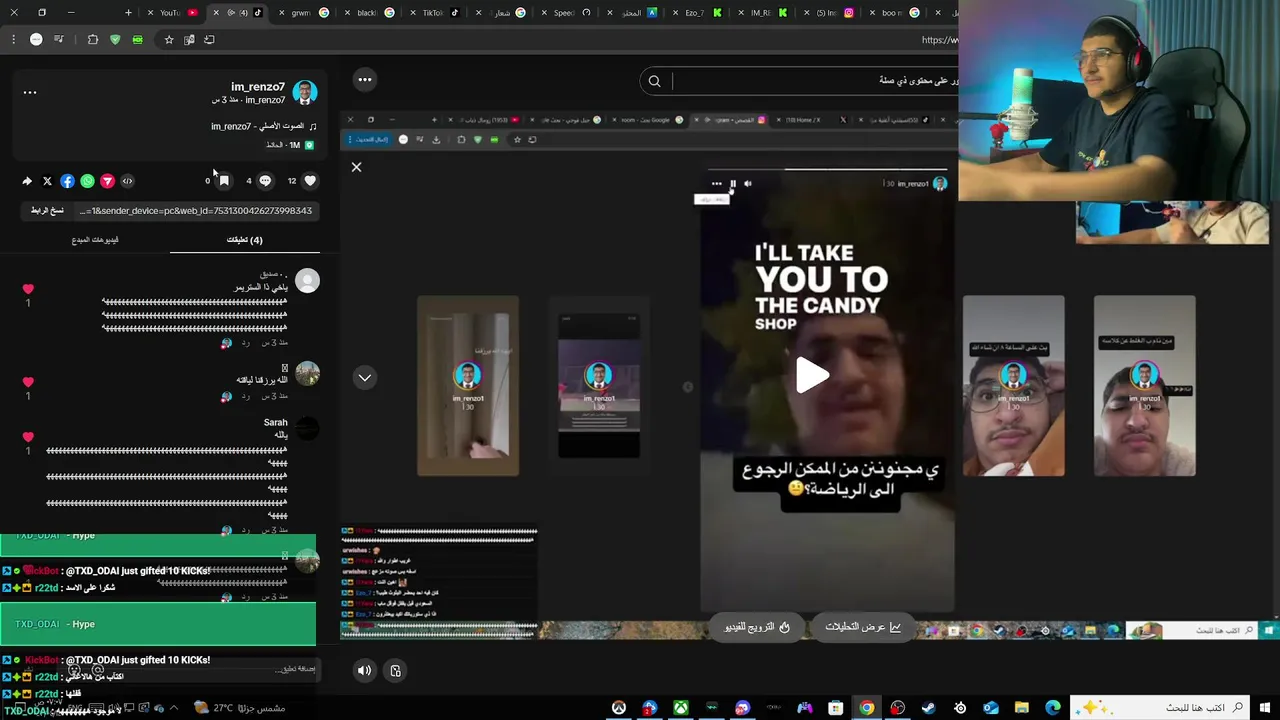Open comments via speech bubble icon showing 4
Viewport: 1280px width, 720px height.
[265, 181]
